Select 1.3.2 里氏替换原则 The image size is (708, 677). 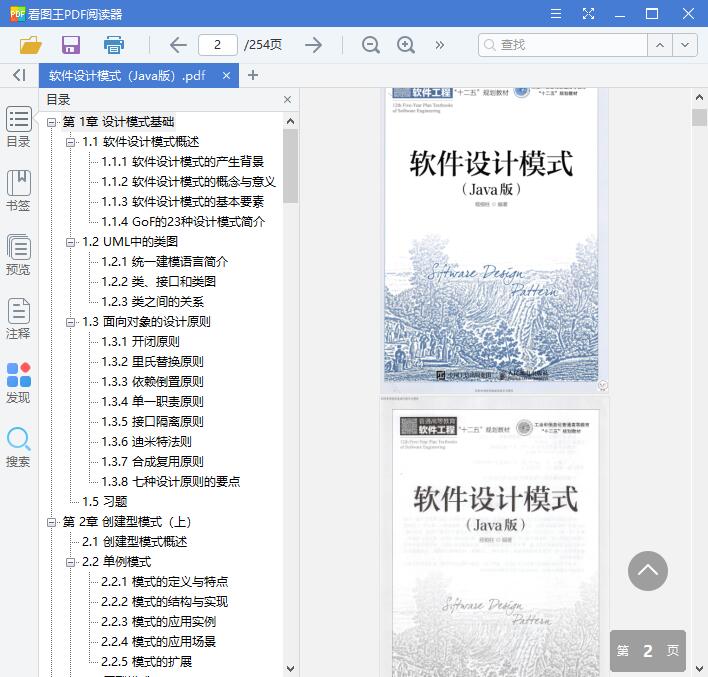click(x=152, y=361)
